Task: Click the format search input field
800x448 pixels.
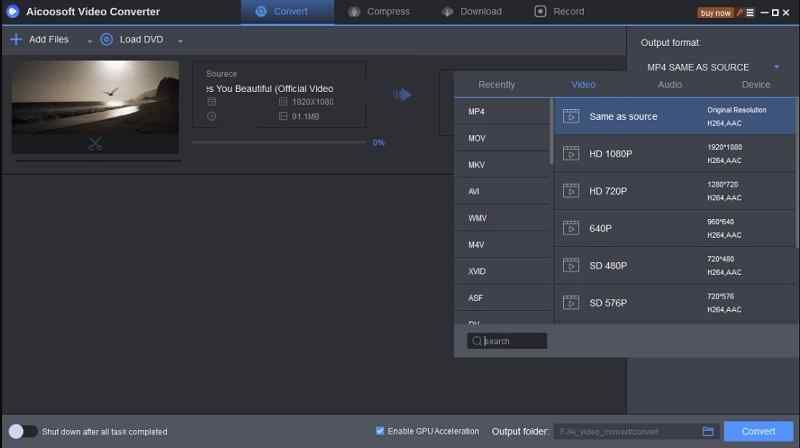Action: [507, 341]
